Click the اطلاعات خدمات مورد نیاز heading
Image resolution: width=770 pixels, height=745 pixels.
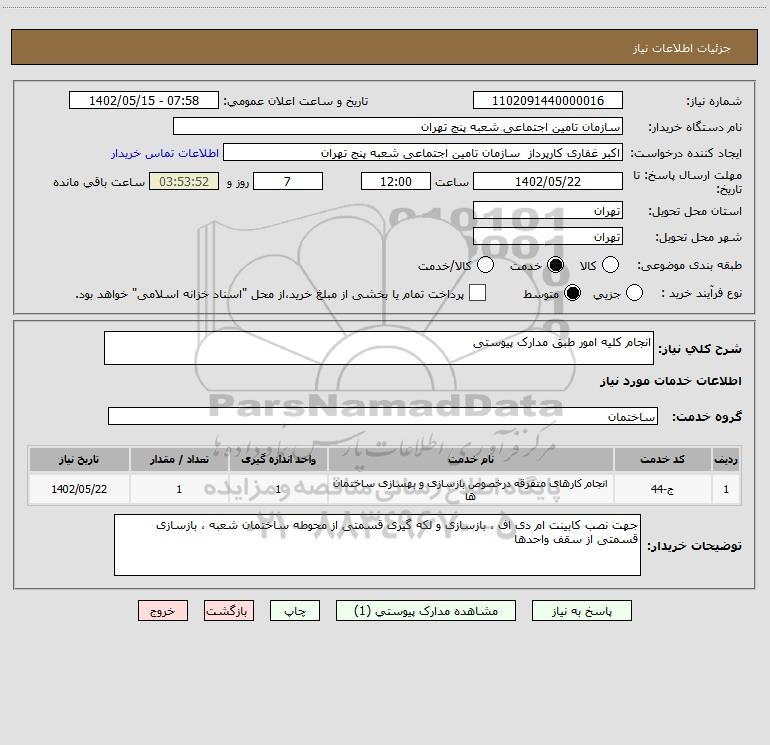point(670,381)
